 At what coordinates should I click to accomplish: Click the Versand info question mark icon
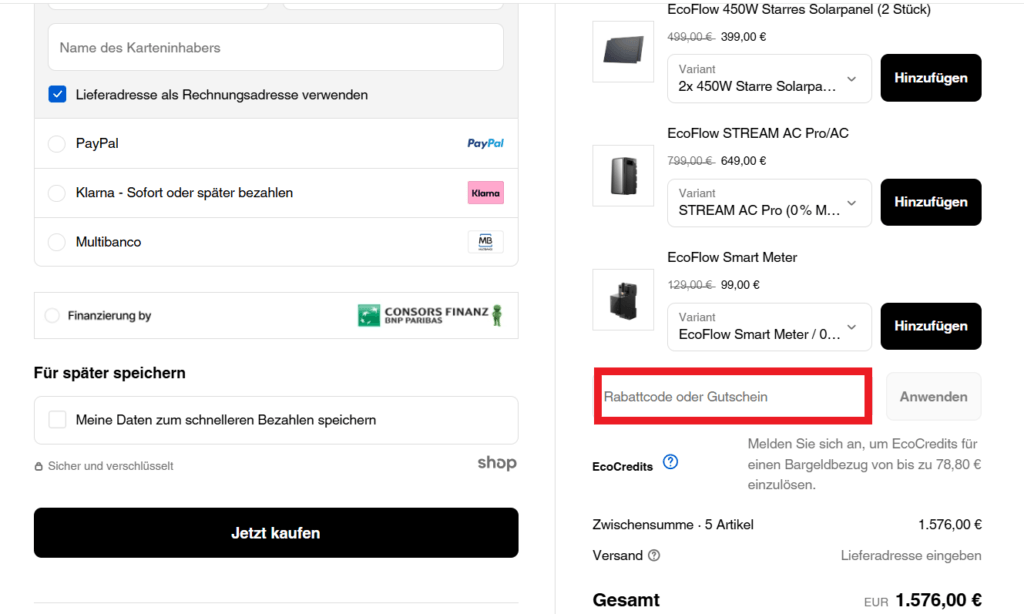click(654, 555)
